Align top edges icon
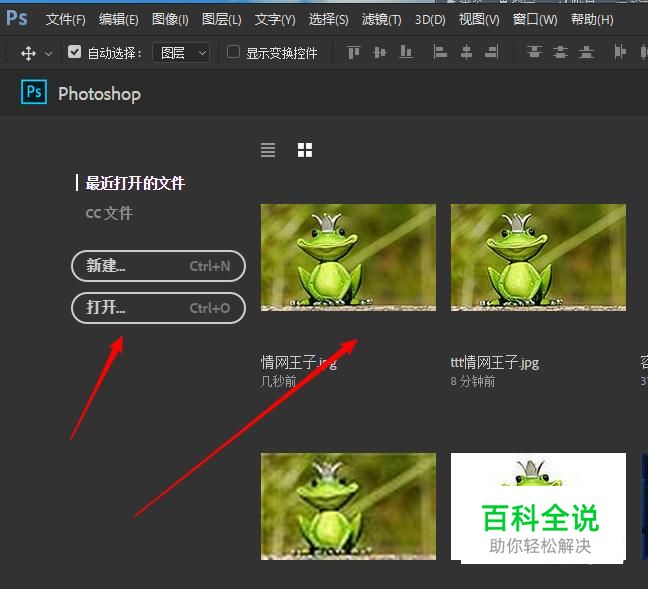The width and height of the screenshot is (648, 589). (x=354, y=52)
